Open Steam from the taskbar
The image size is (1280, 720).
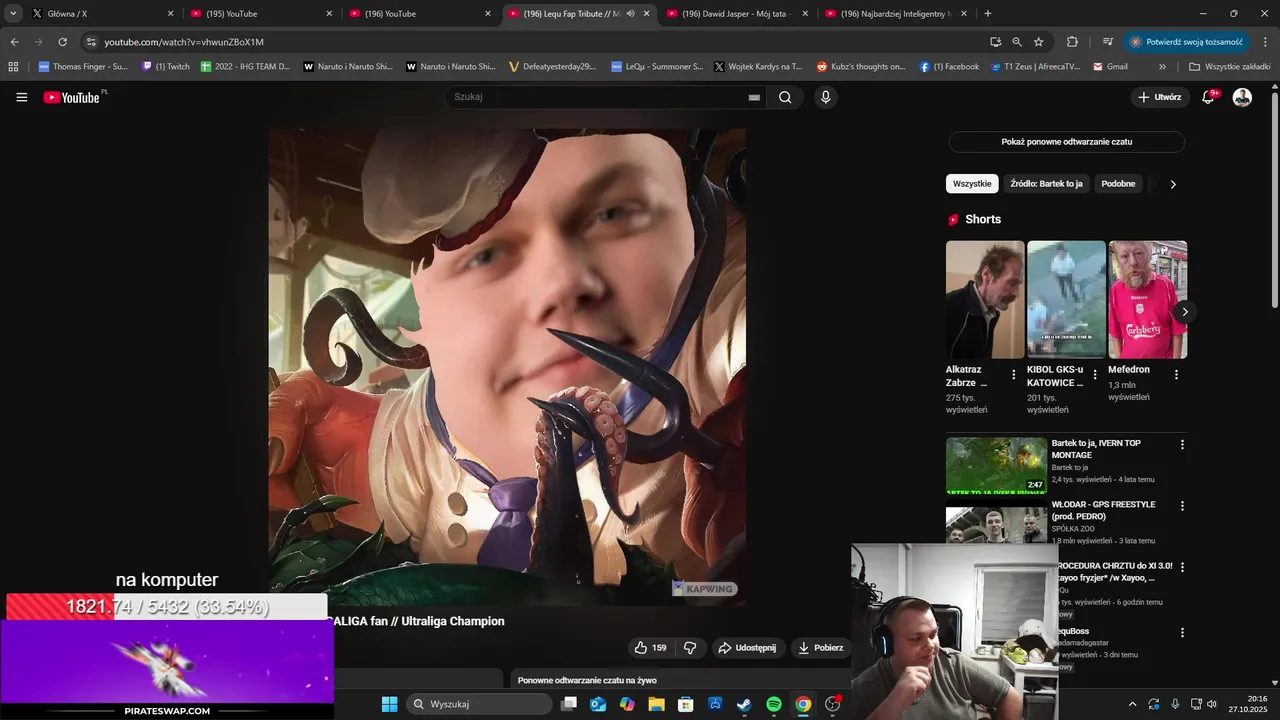(745, 704)
